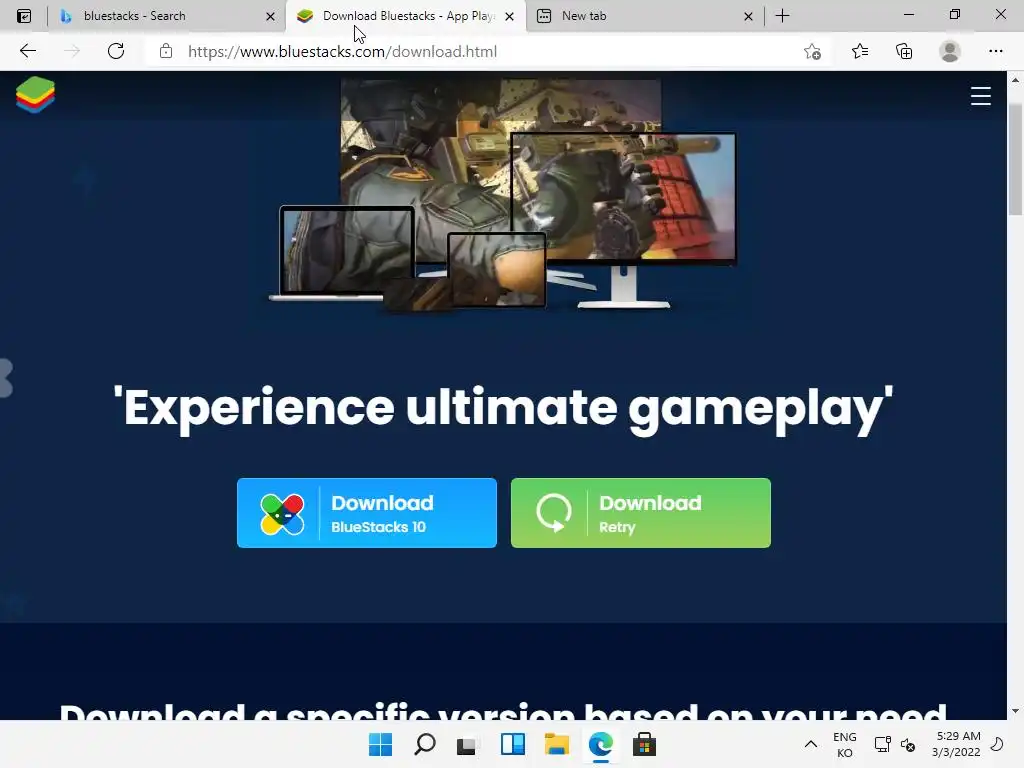
Task: Click the BlueStacks logo on the page
Action: click(x=35, y=95)
